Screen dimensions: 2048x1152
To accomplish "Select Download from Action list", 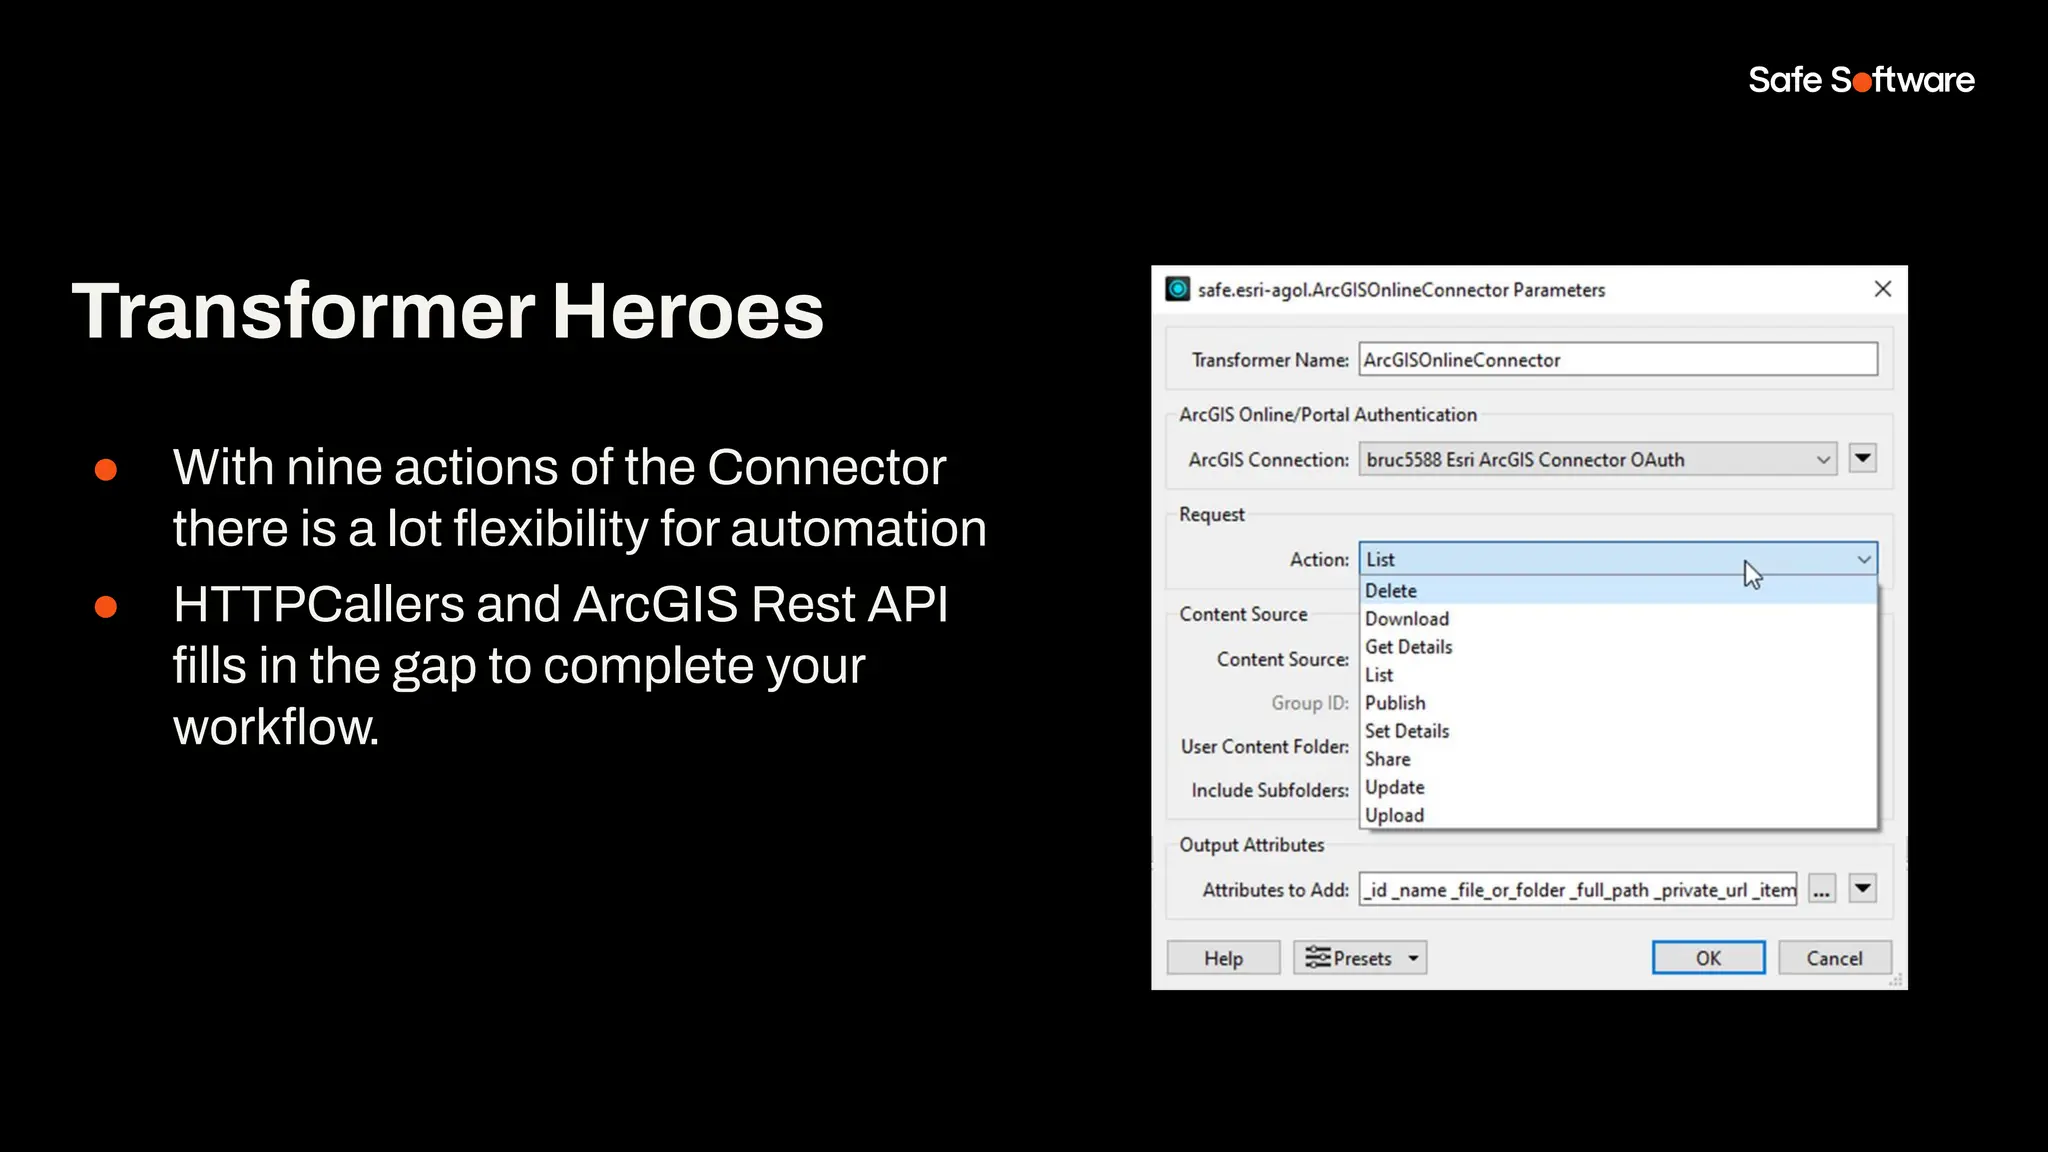I will tap(1618, 619).
